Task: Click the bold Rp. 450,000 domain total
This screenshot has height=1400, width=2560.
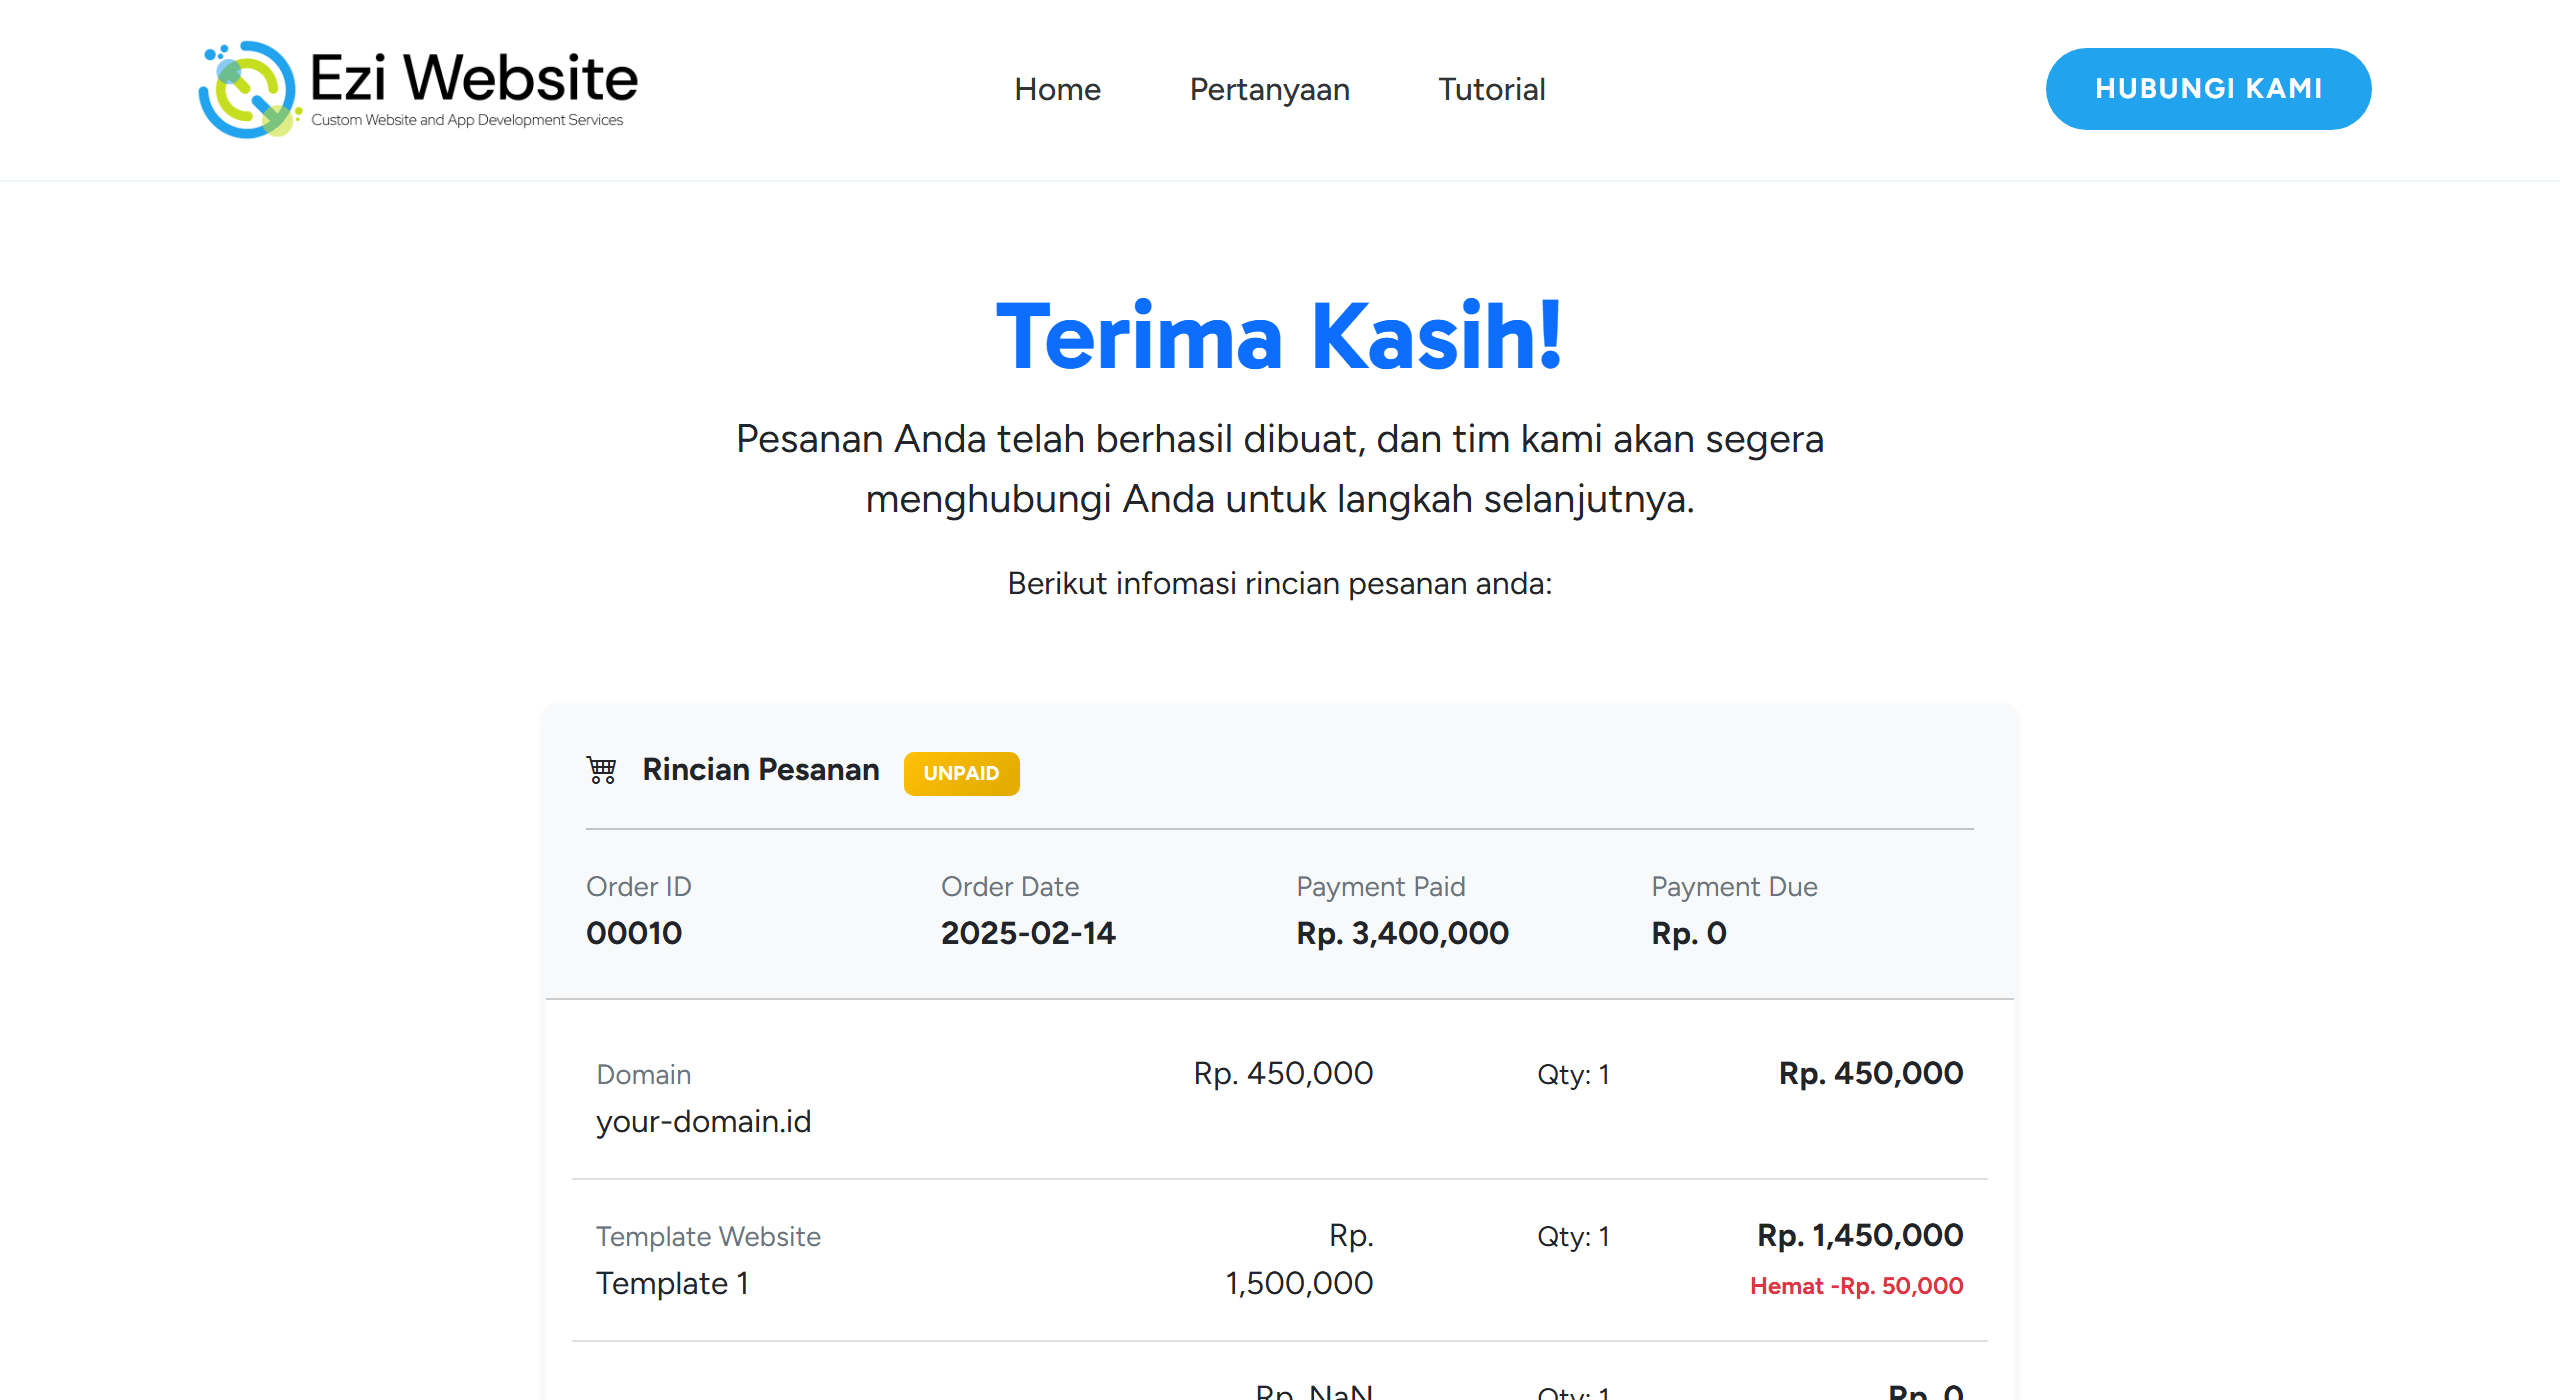Action: tap(1870, 1073)
